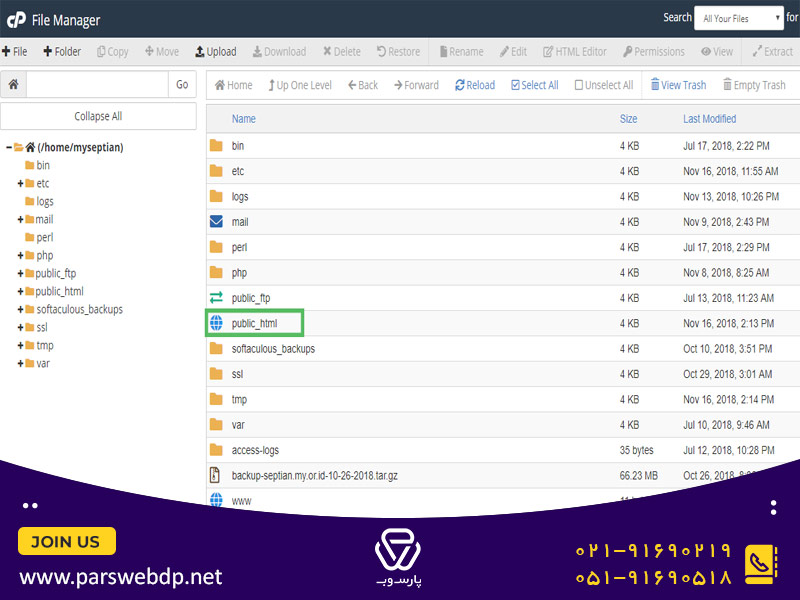The width and height of the screenshot is (800, 600).
Task: Select the logs row in file list
Action: tap(503, 196)
